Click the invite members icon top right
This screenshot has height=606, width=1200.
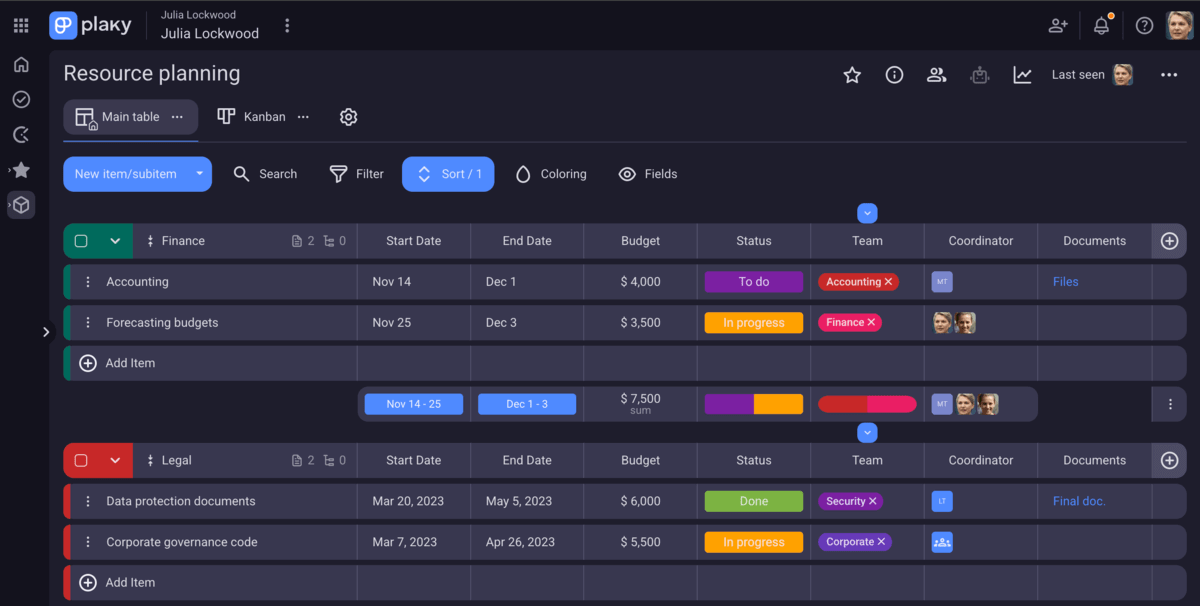click(x=1058, y=25)
